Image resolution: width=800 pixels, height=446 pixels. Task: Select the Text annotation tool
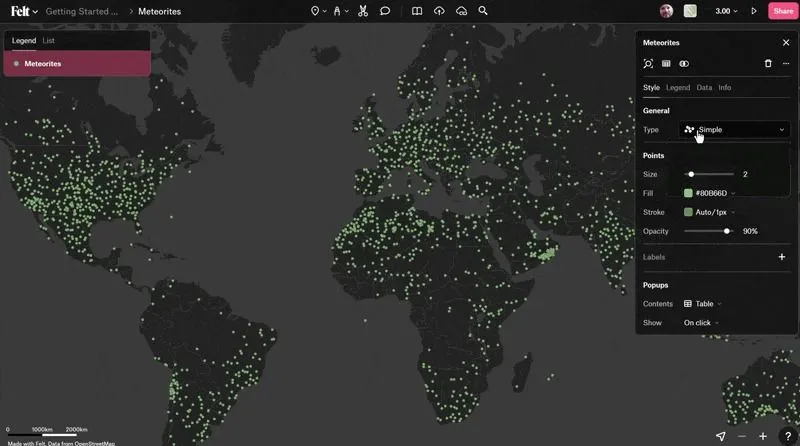(337, 11)
